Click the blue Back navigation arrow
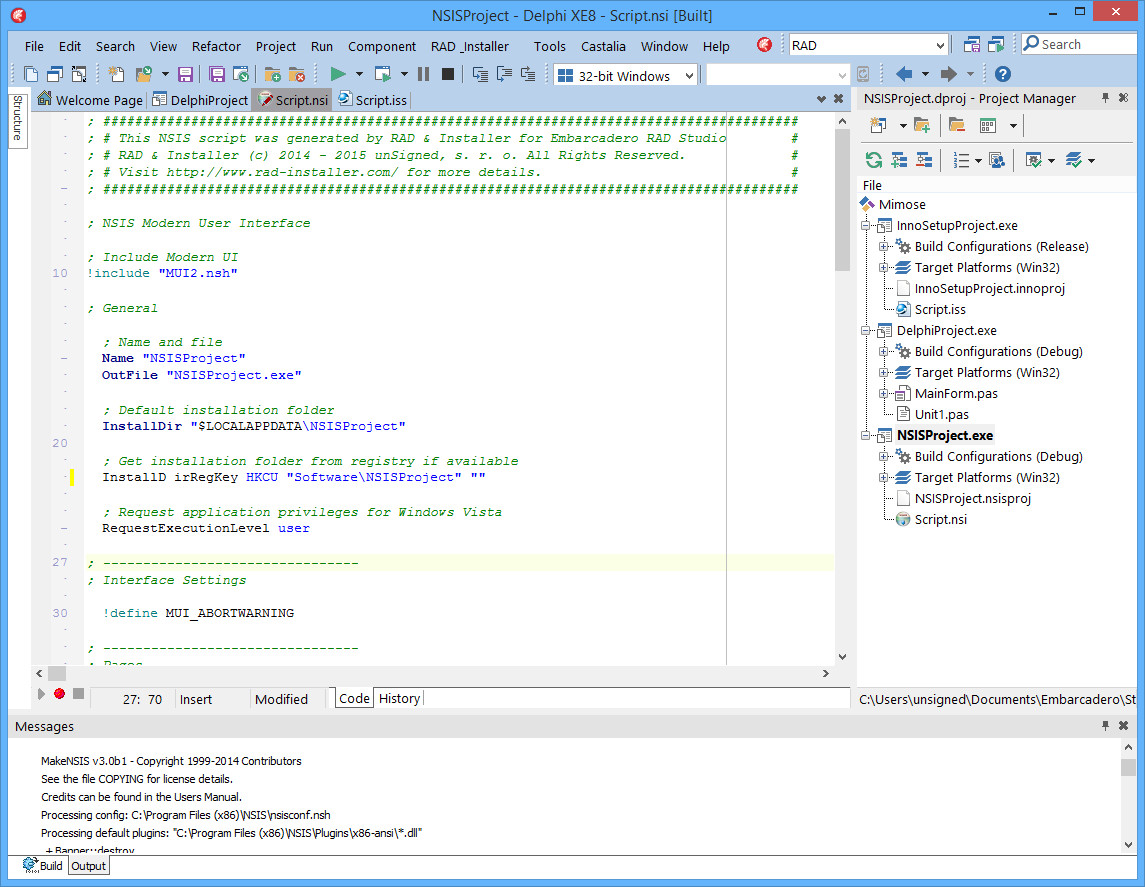The image size is (1145, 887). (904, 74)
